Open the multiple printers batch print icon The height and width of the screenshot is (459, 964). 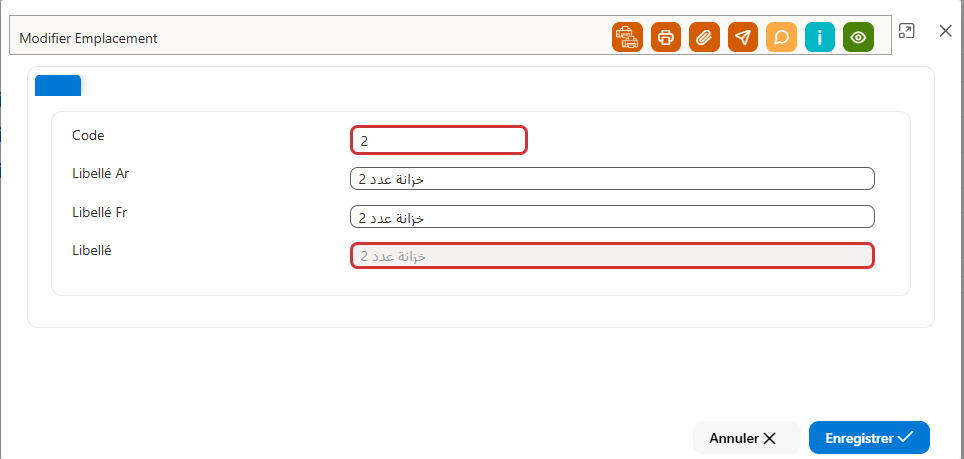tap(627, 37)
